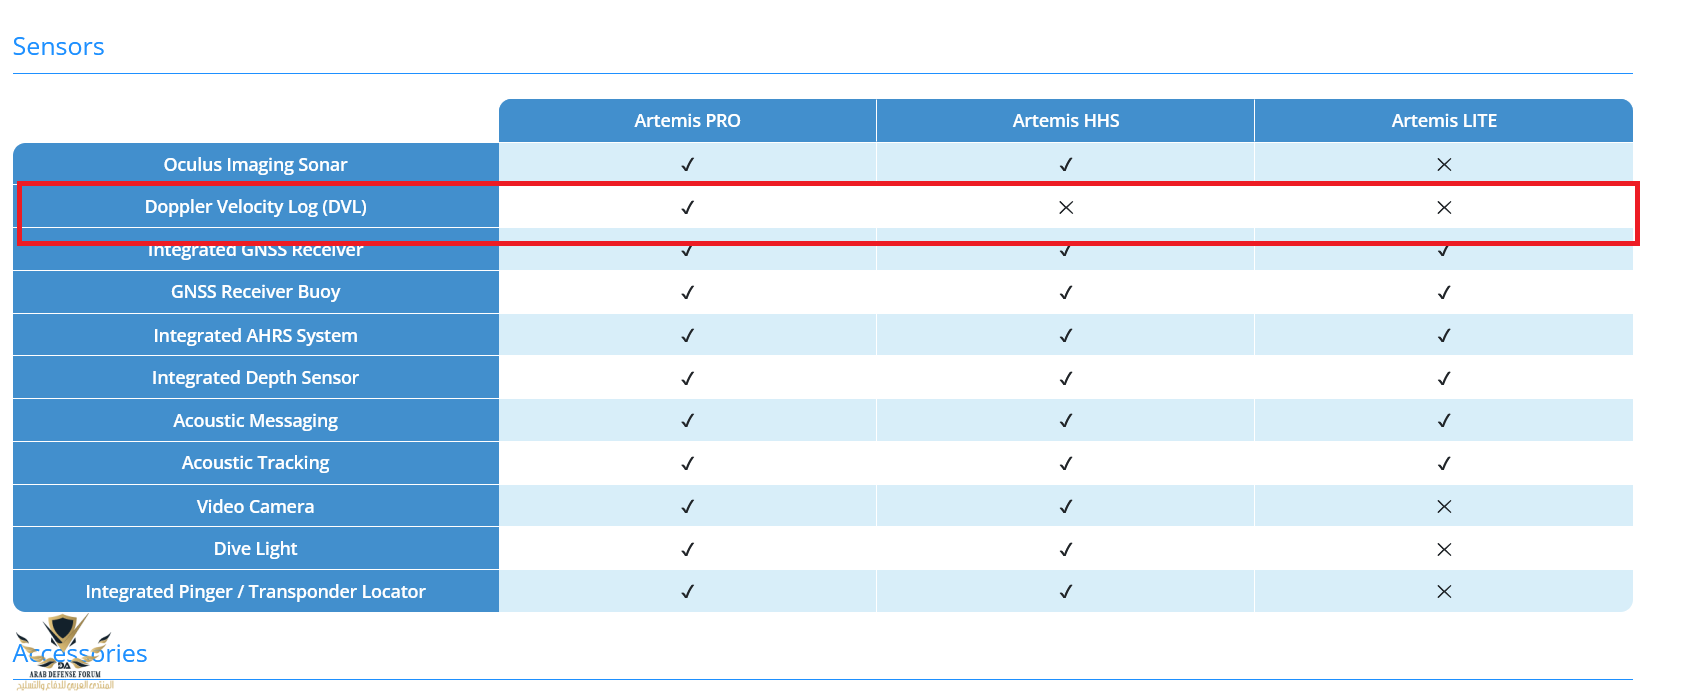Select the Artemis LITE column header

tap(1444, 121)
